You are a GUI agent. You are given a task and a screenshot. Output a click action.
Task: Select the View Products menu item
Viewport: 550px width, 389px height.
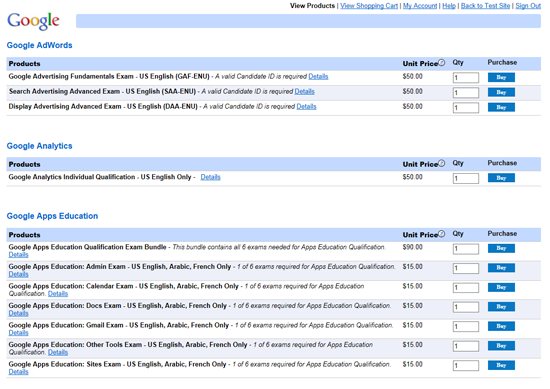(312, 6)
